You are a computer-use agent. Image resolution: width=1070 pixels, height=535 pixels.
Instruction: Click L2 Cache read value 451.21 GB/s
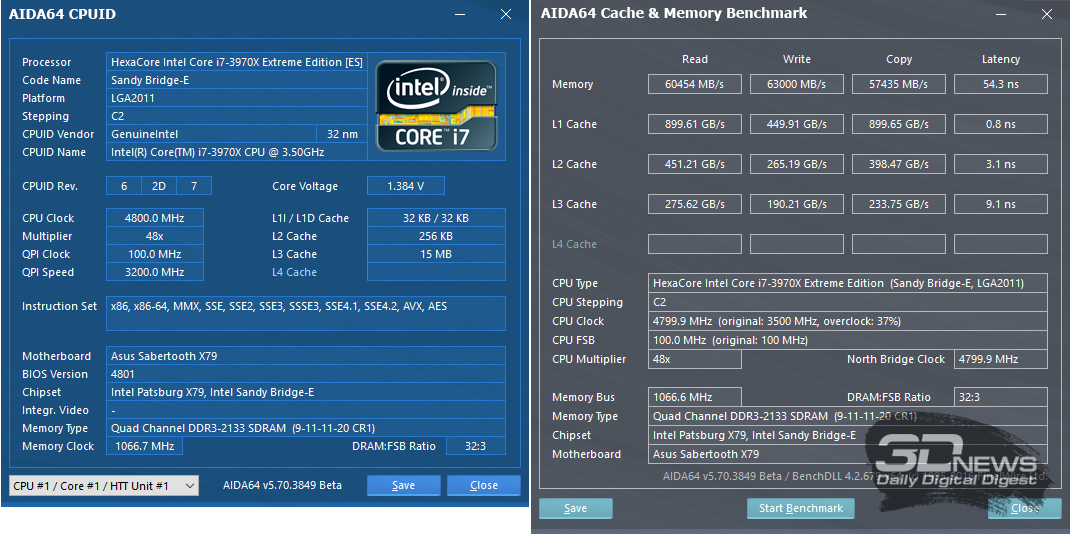pyautogui.click(x=695, y=164)
